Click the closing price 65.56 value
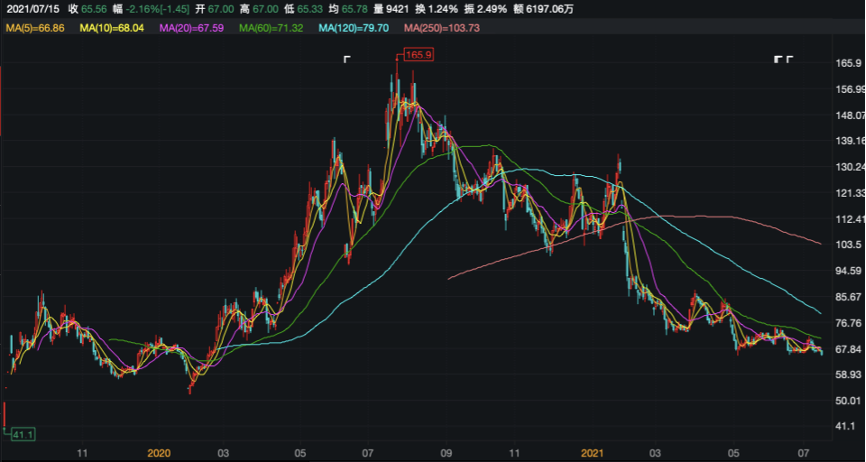The width and height of the screenshot is (866, 462). 94,9
